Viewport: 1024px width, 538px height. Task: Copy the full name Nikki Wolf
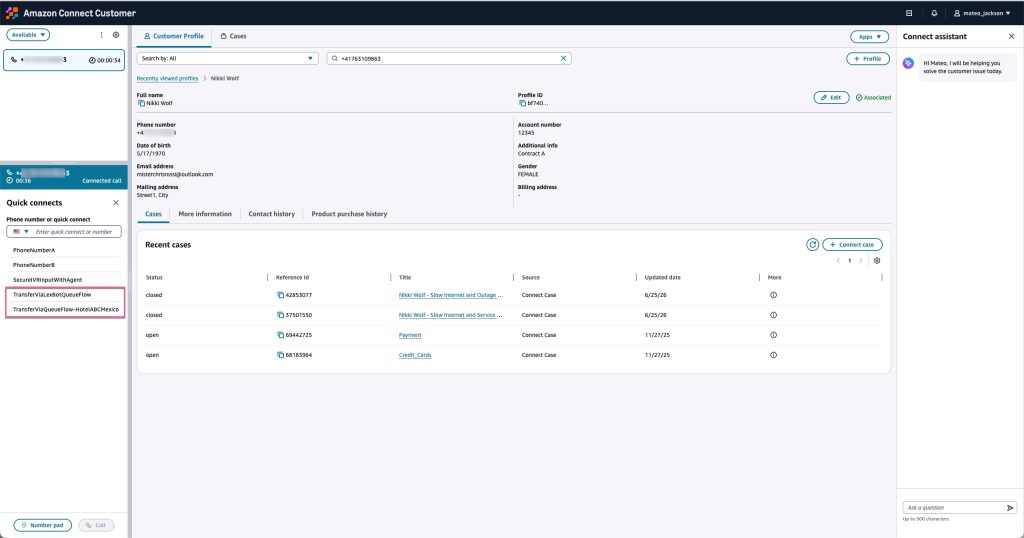coord(141,103)
